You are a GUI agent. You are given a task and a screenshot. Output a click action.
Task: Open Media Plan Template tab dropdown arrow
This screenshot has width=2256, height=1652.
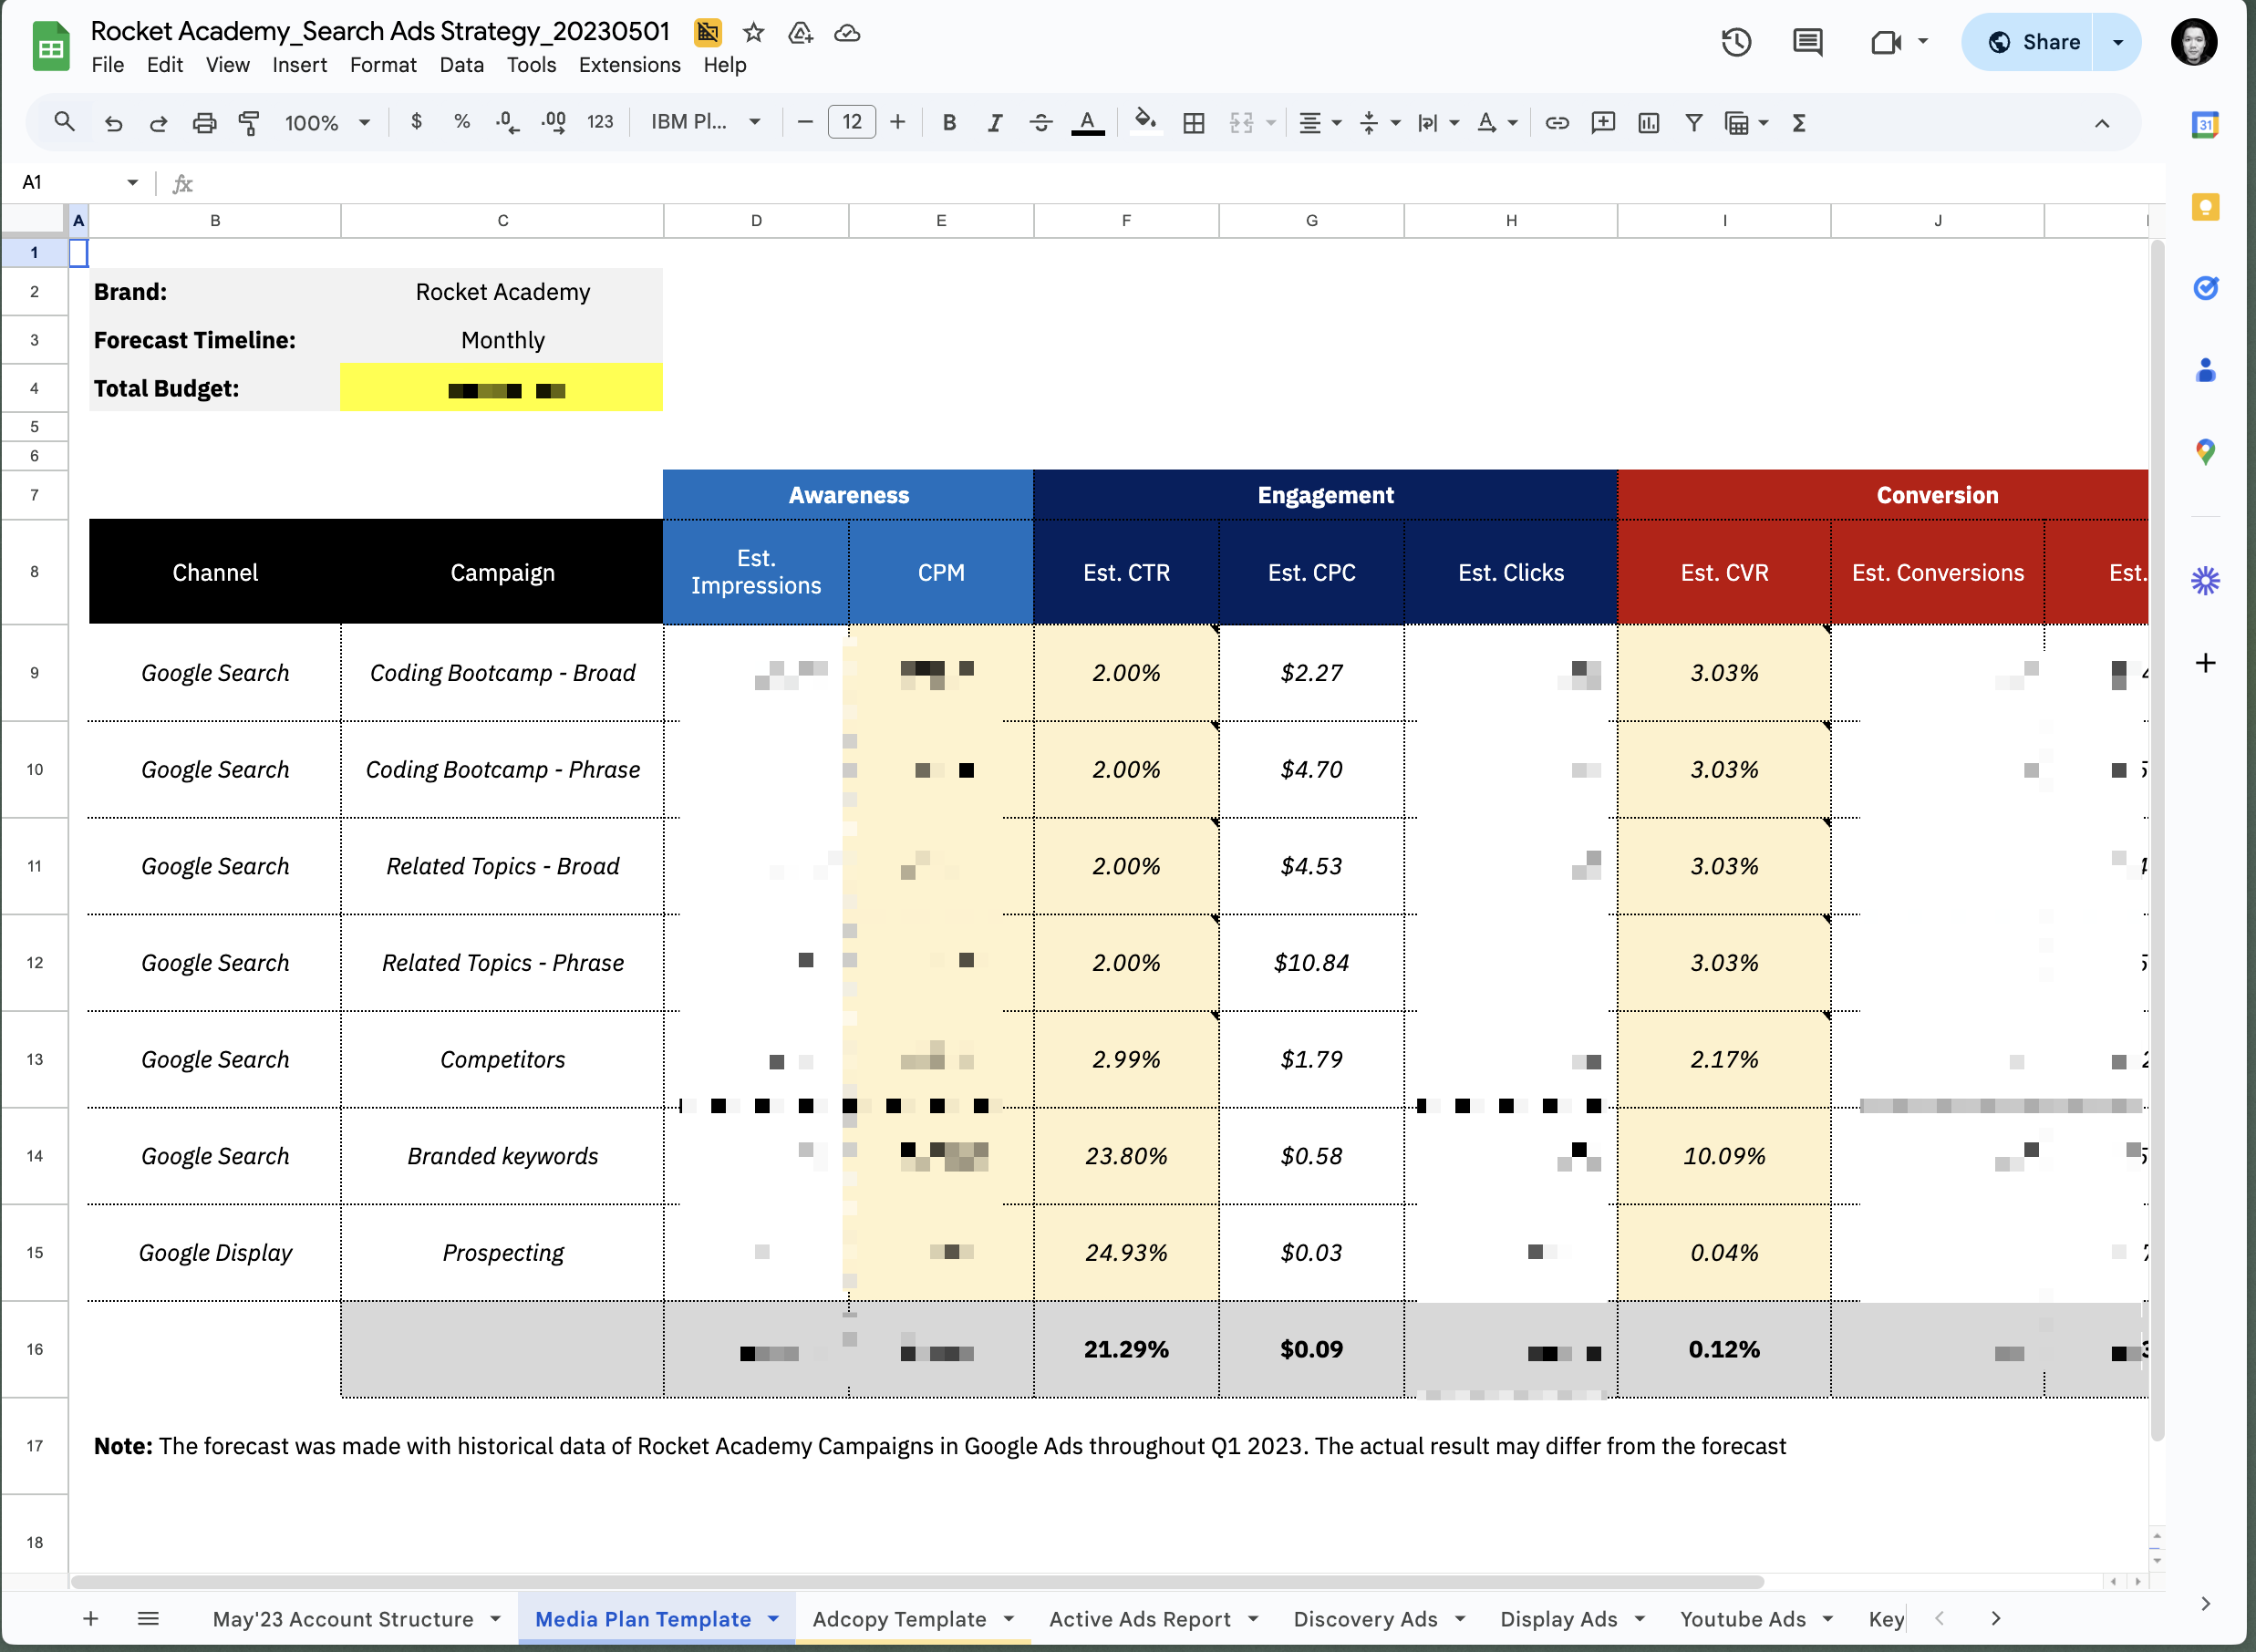[x=774, y=1618]
